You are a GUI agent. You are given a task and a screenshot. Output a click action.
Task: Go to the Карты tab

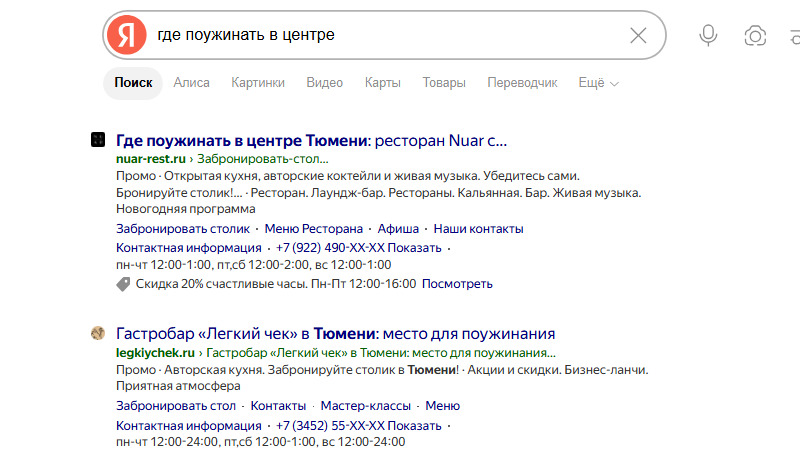pyautogui.click(x=383, y=83)
